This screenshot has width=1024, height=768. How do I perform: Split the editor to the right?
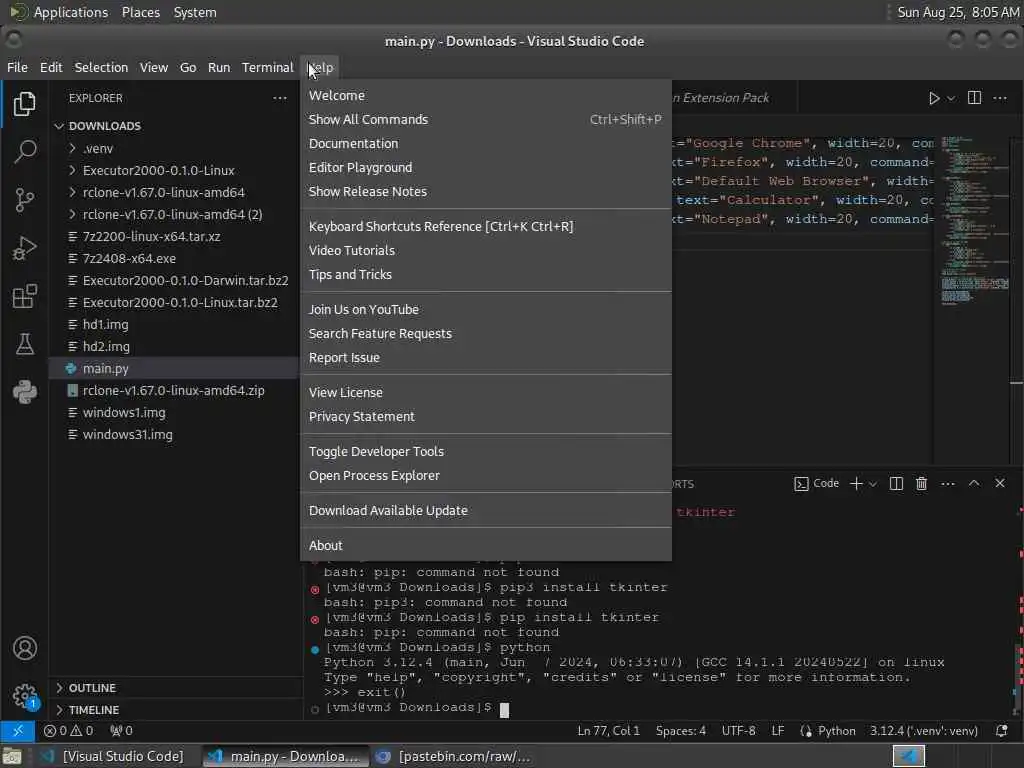click(x=974, y=98)
